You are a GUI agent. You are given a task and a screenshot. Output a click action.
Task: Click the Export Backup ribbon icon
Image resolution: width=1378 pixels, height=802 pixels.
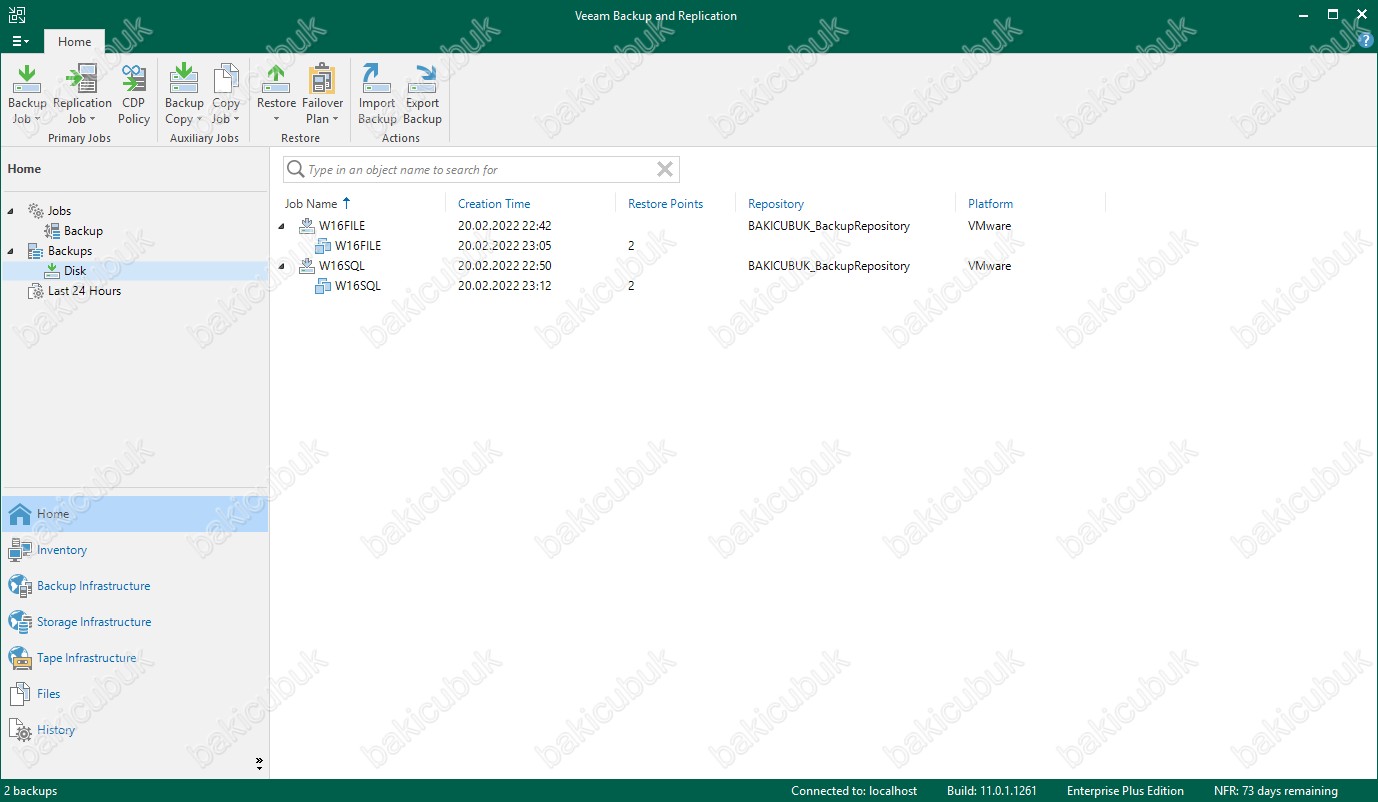click(423, 78)
